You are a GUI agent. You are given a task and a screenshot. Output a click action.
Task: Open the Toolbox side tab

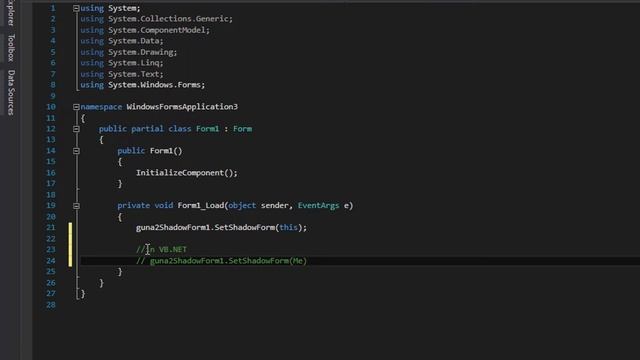[x=11, y=48]
